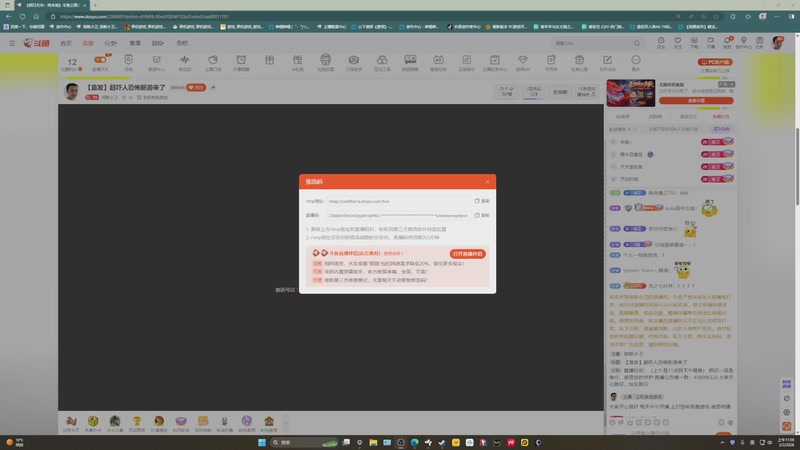Expand the system tray hidden icons chevron
800x450 pixels.
722,442
